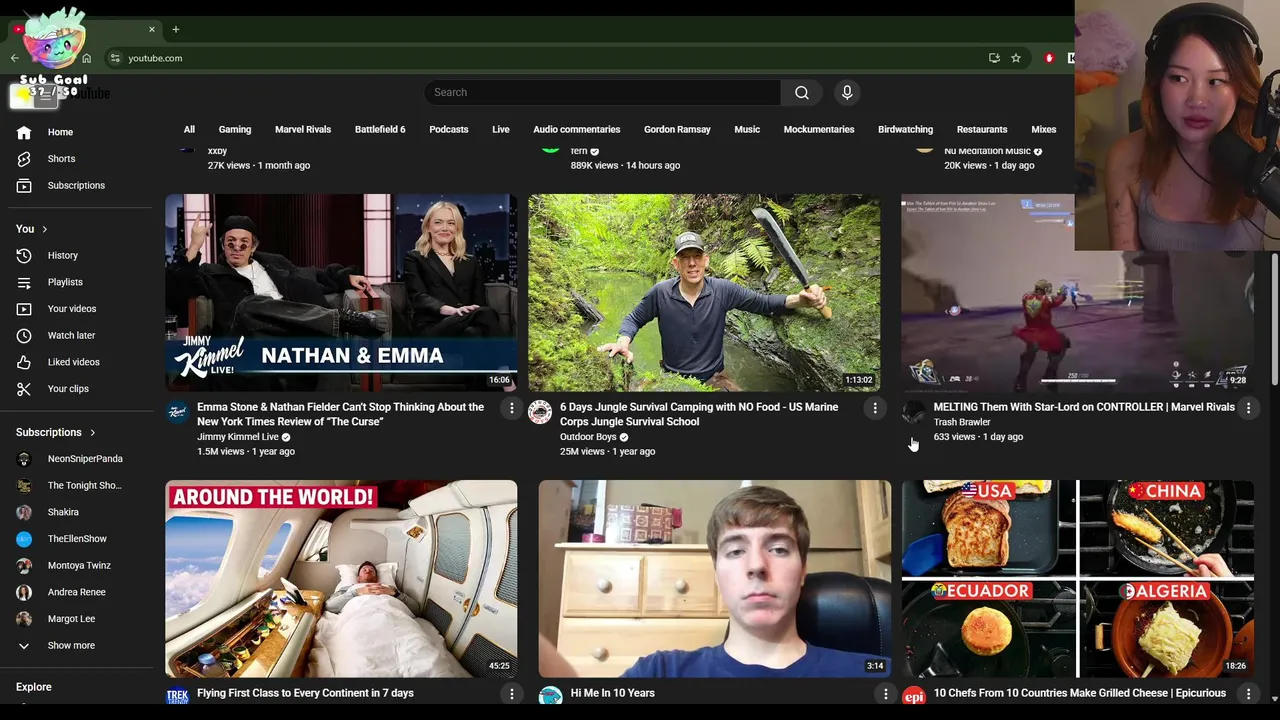Select the Live filter chip
Image resolution: width=1280 pixels, height=720 pixels.
(x=501, y=129)
